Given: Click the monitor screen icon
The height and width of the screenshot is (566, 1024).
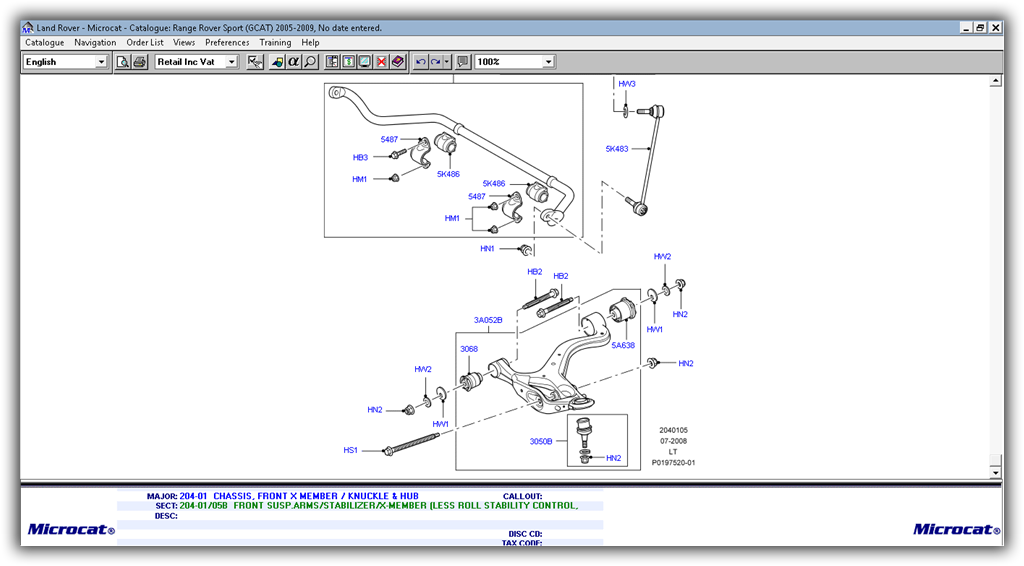Looking at the screenshot, I should tap(364, 61).
